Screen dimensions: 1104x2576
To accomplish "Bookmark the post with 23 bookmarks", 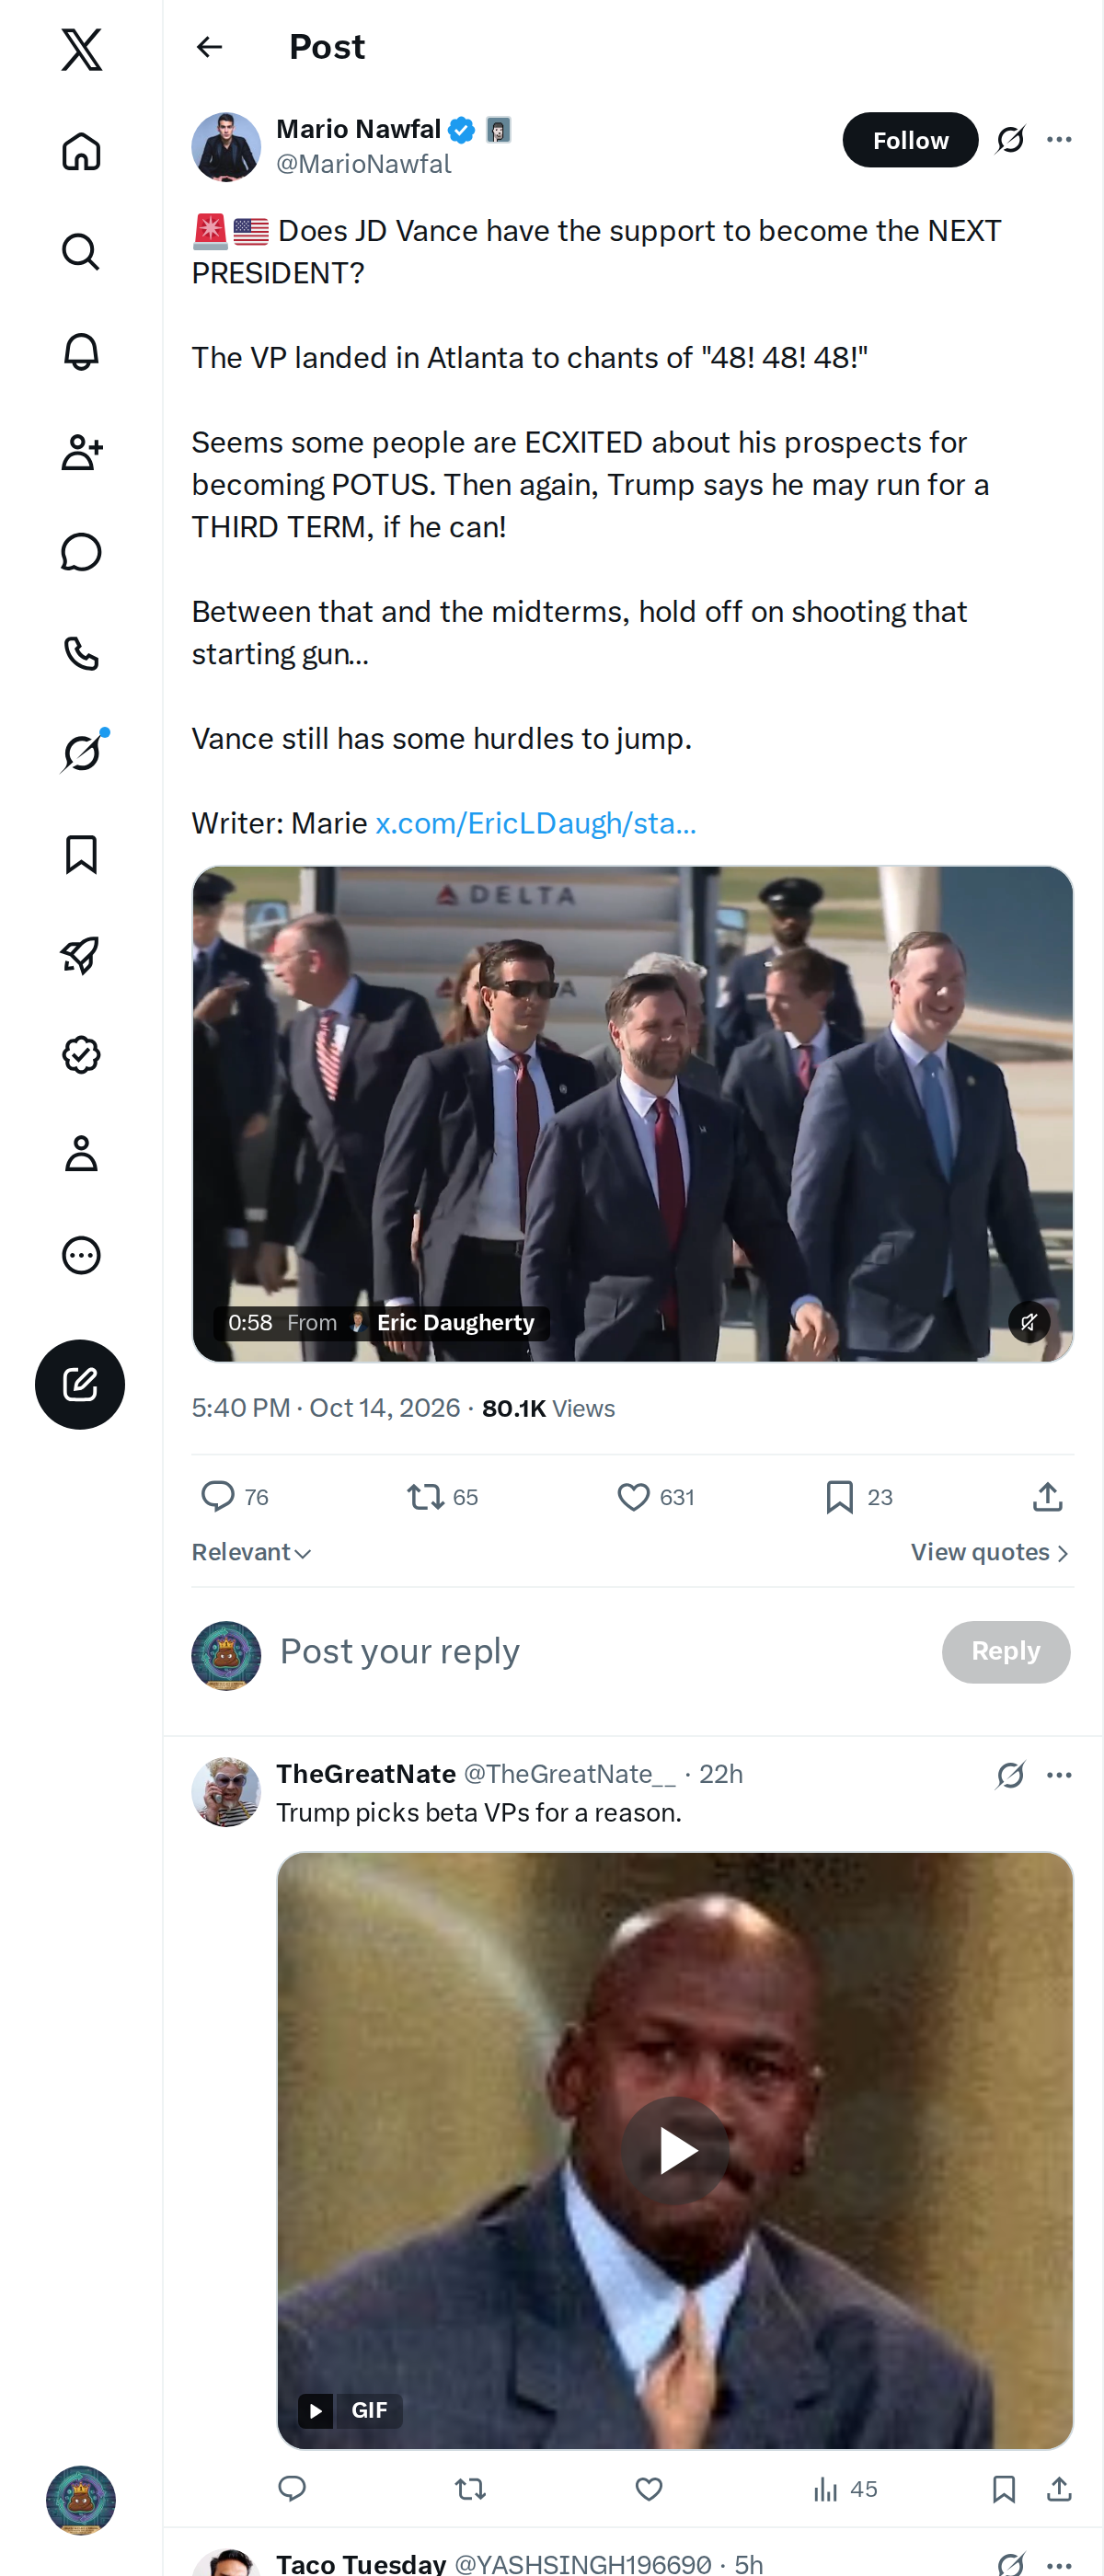I will [x=859, y=1497].
